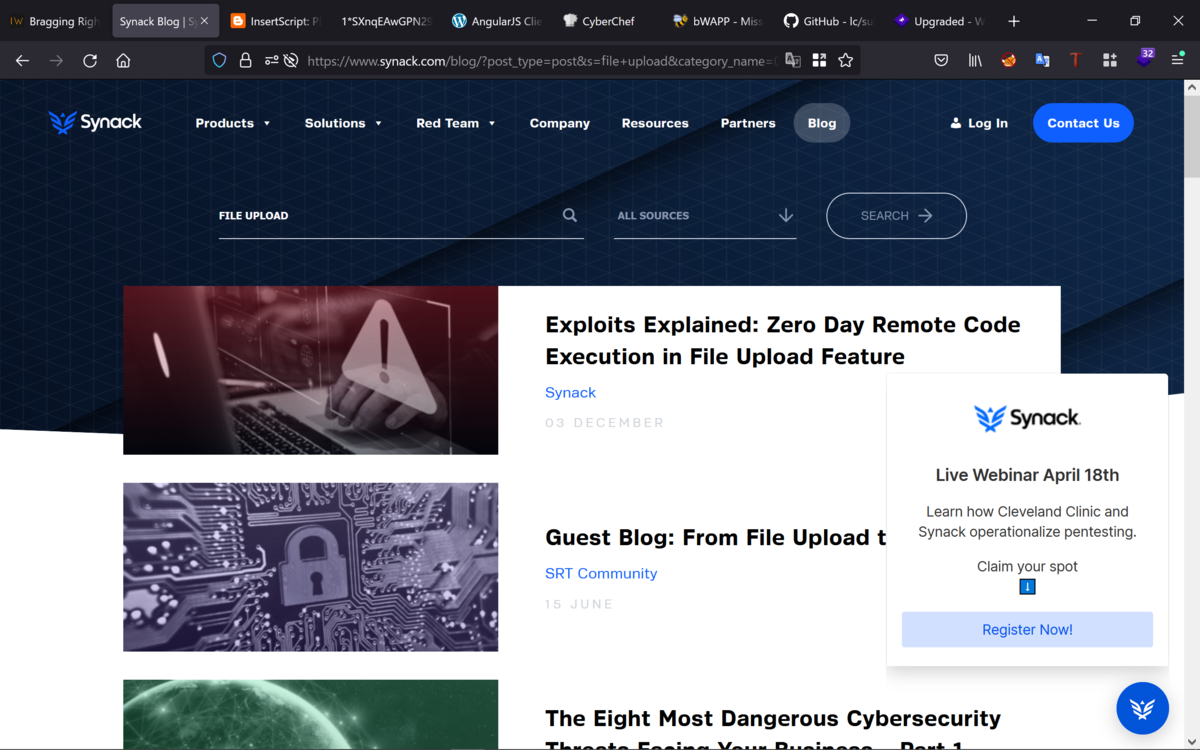Click the magnifier icon in search field
This screenshot has width=1200, height=750.
[570, 215]
